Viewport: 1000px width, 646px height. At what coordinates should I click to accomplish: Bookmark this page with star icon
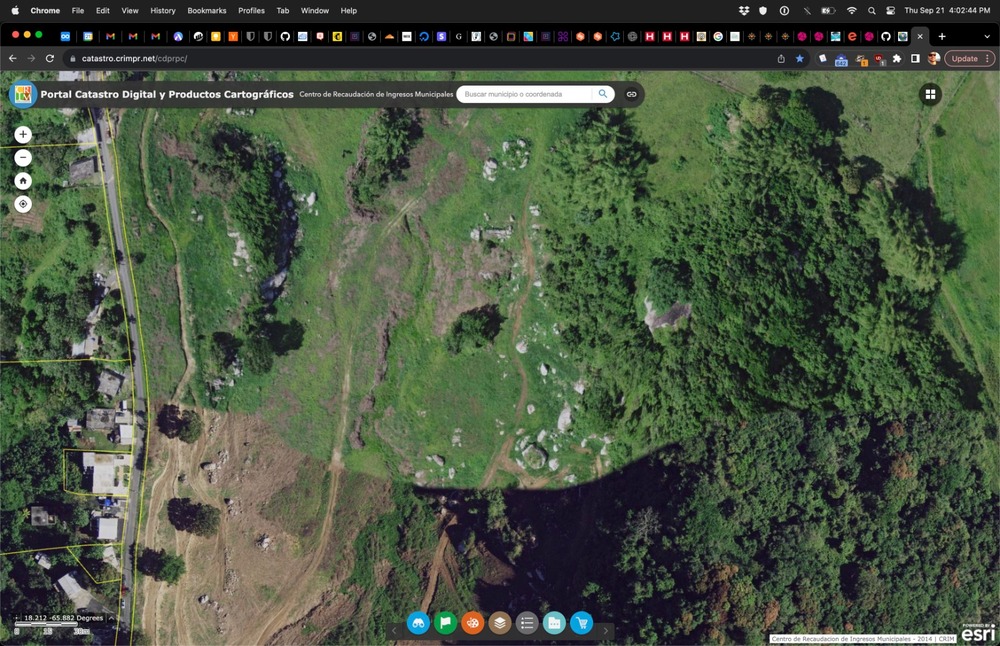[799, 59]
